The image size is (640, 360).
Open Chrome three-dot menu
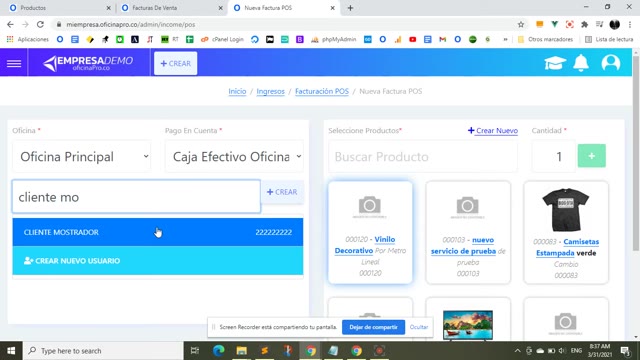tap(630, 24)
